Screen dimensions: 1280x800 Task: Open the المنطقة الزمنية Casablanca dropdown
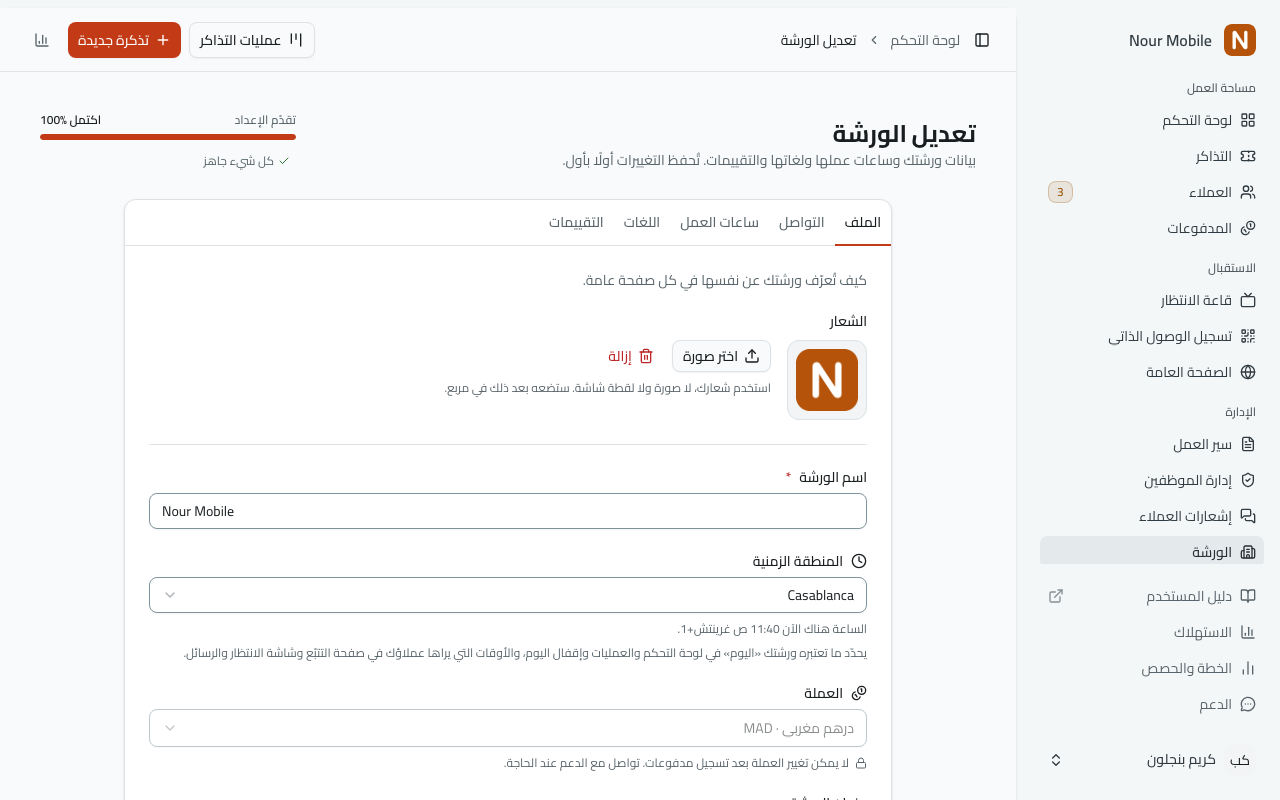[x=508, y=595]
